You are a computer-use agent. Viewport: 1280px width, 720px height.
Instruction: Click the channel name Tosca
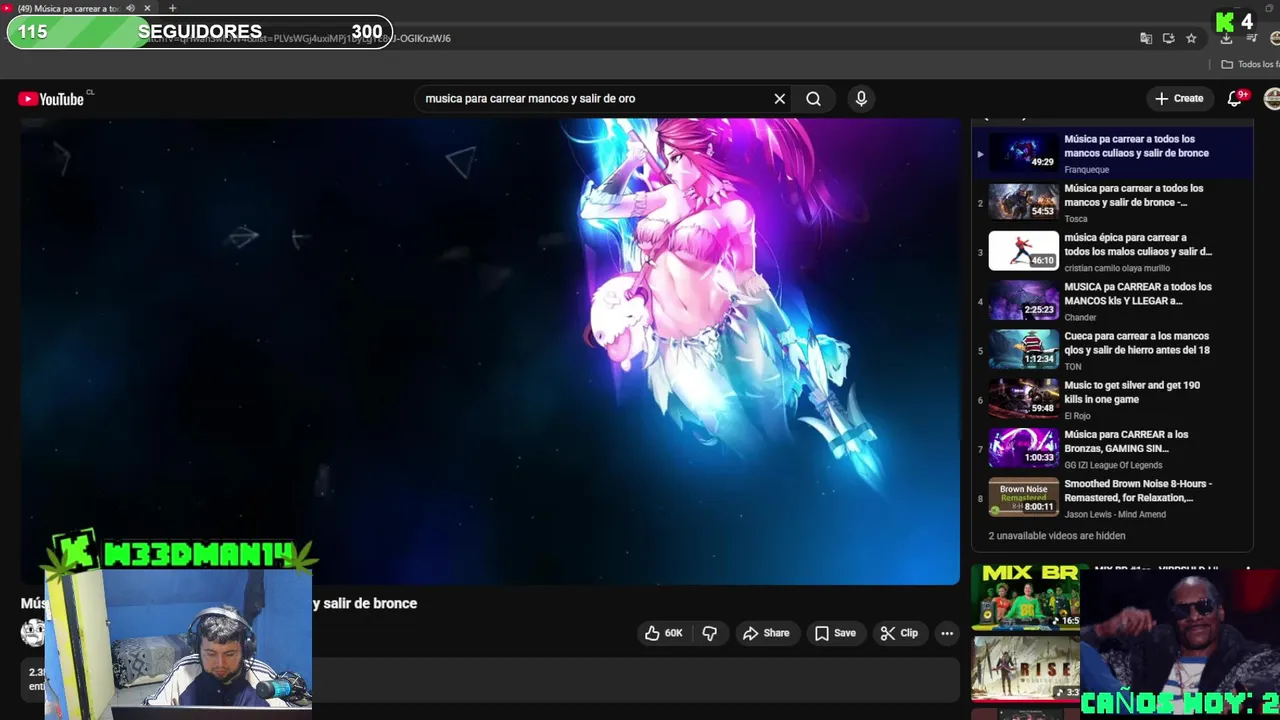1075,219
